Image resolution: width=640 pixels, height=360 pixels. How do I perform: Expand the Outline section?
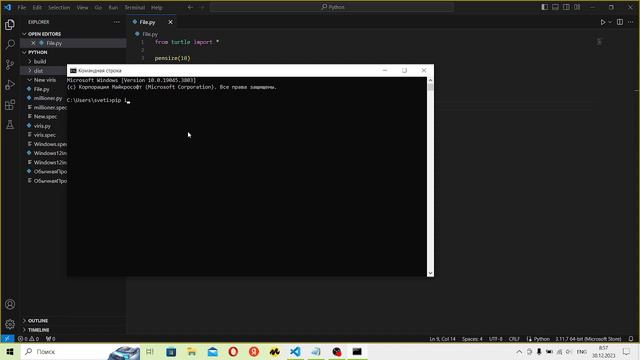tap(38, 321)
